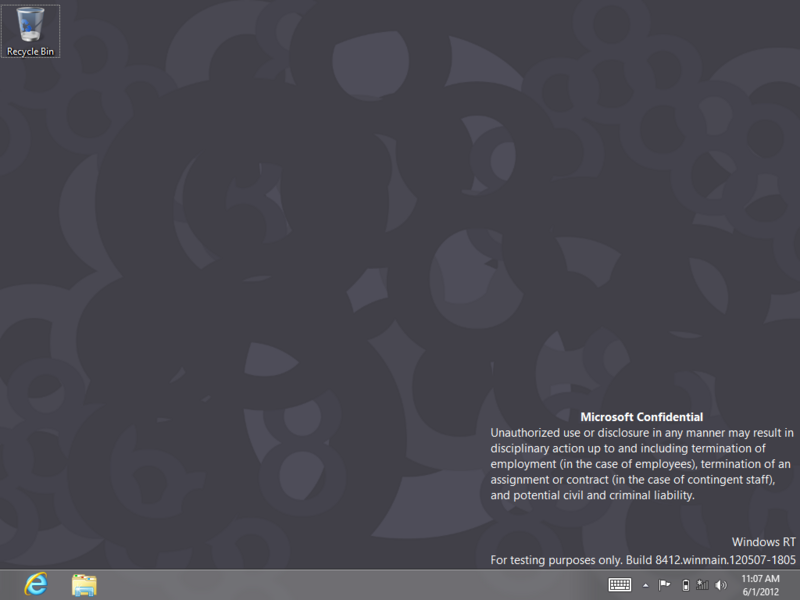Show hidden system tray icons
The height and width of the screenshot is (600, 800).
point(645,586)
